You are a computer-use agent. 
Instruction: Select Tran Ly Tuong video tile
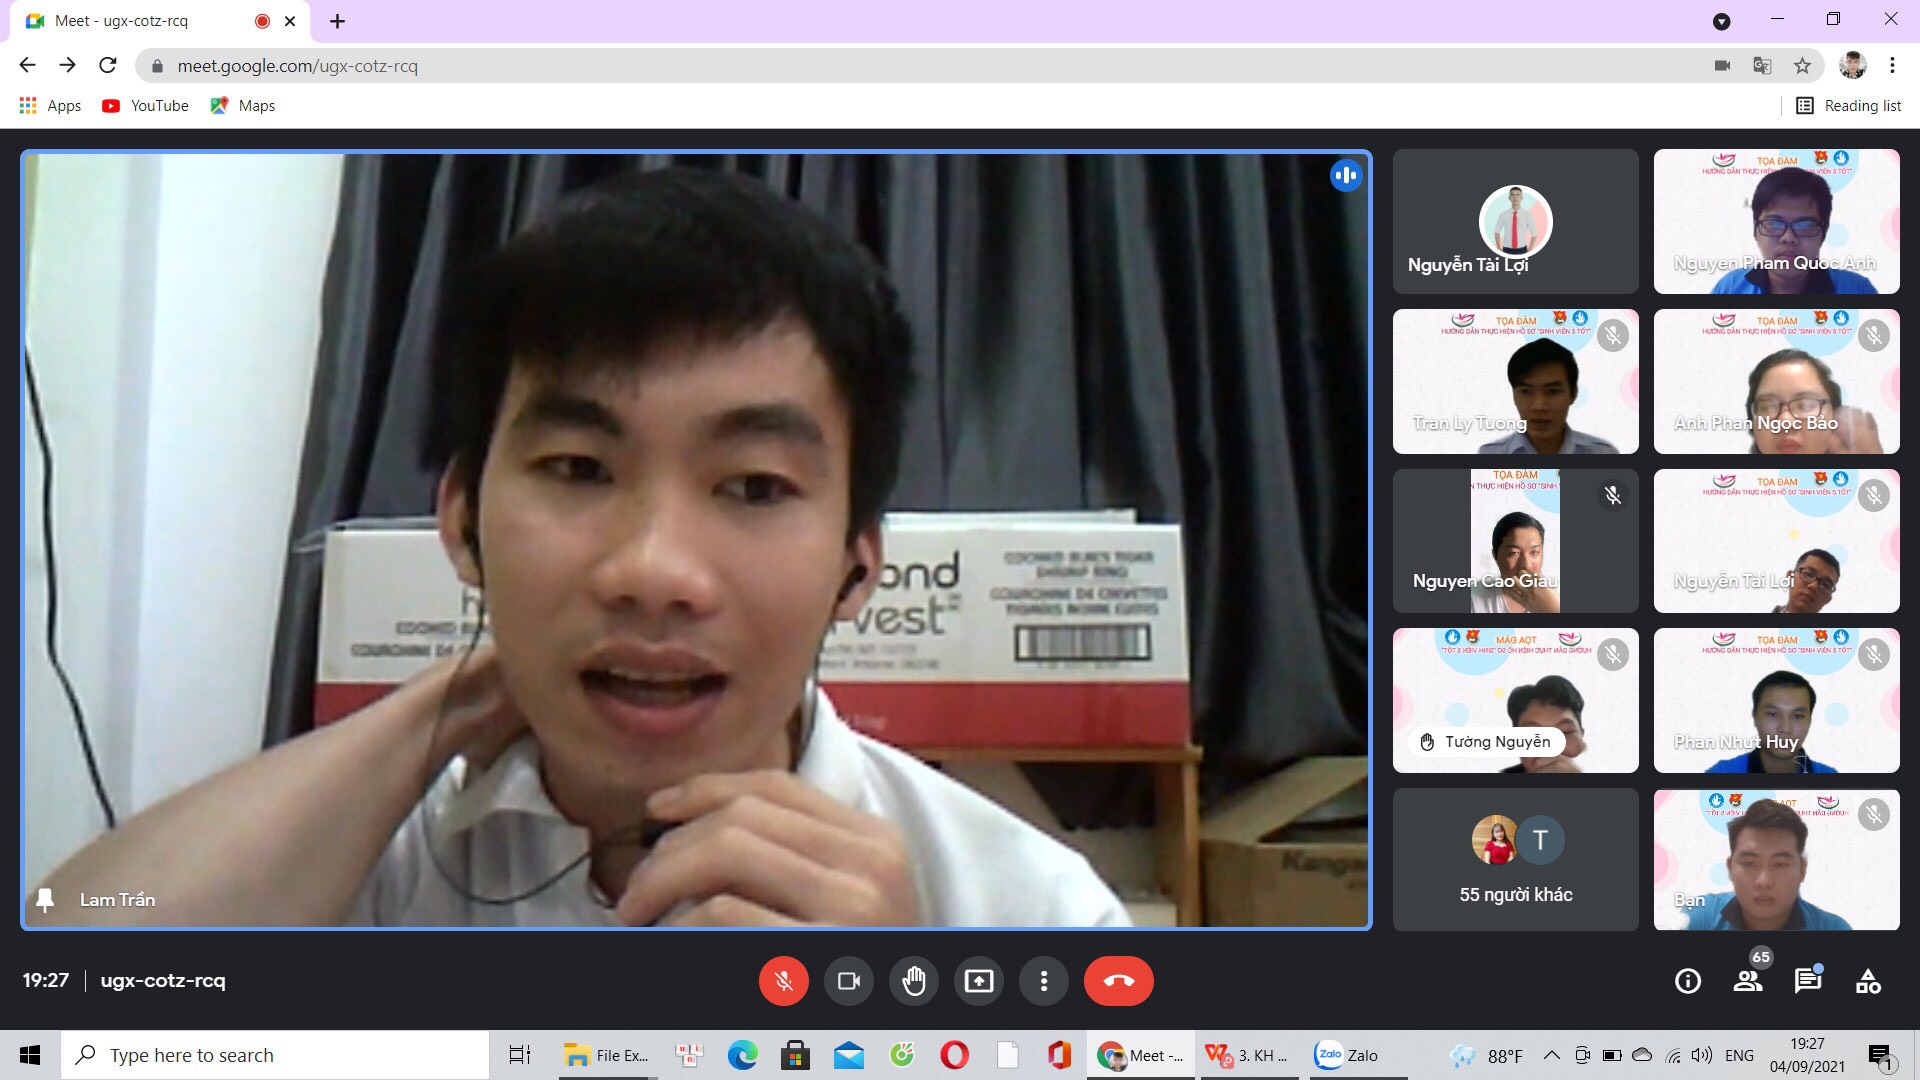(x=1515, y=381)
